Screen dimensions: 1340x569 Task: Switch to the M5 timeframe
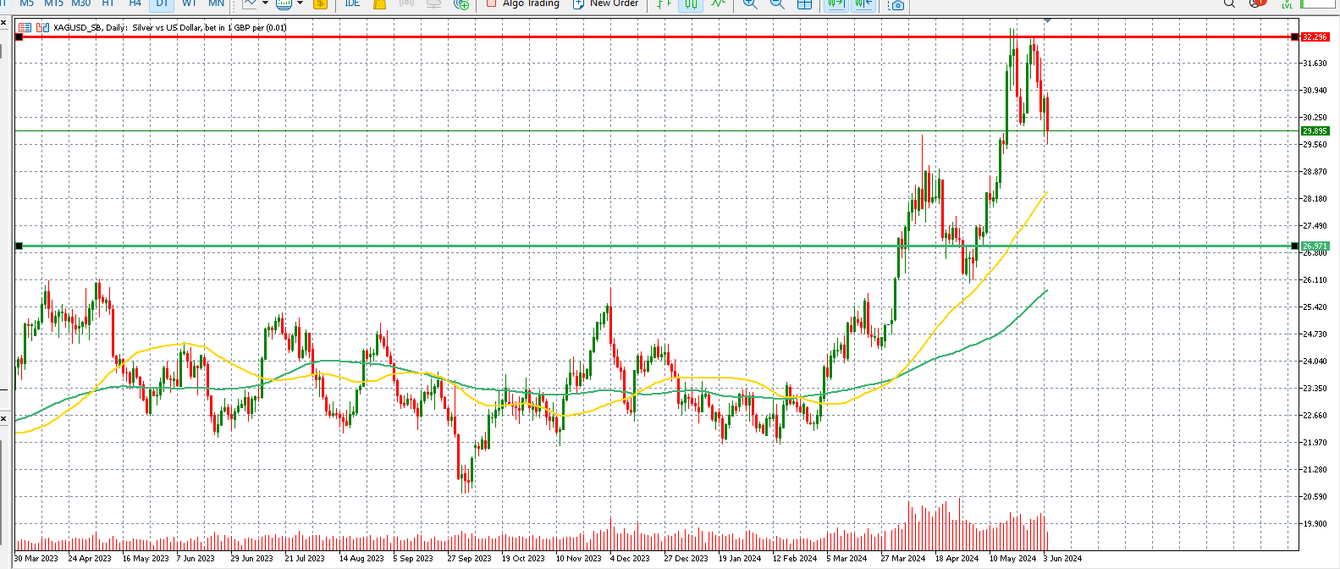pyautogui.click(x=27, y=3)
